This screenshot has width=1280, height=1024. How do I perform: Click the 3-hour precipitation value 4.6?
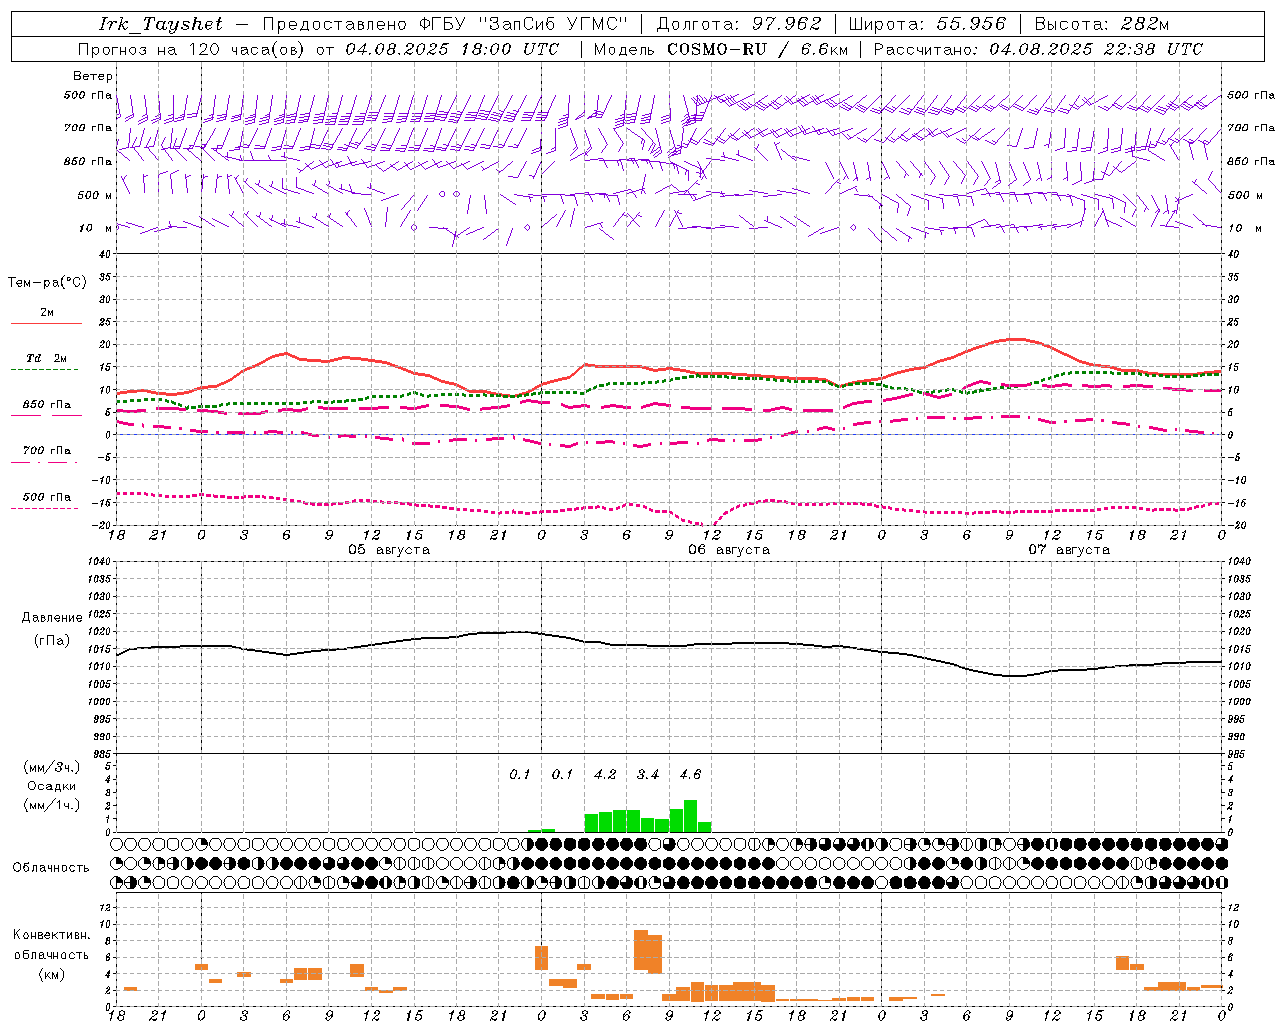(690, 775)
